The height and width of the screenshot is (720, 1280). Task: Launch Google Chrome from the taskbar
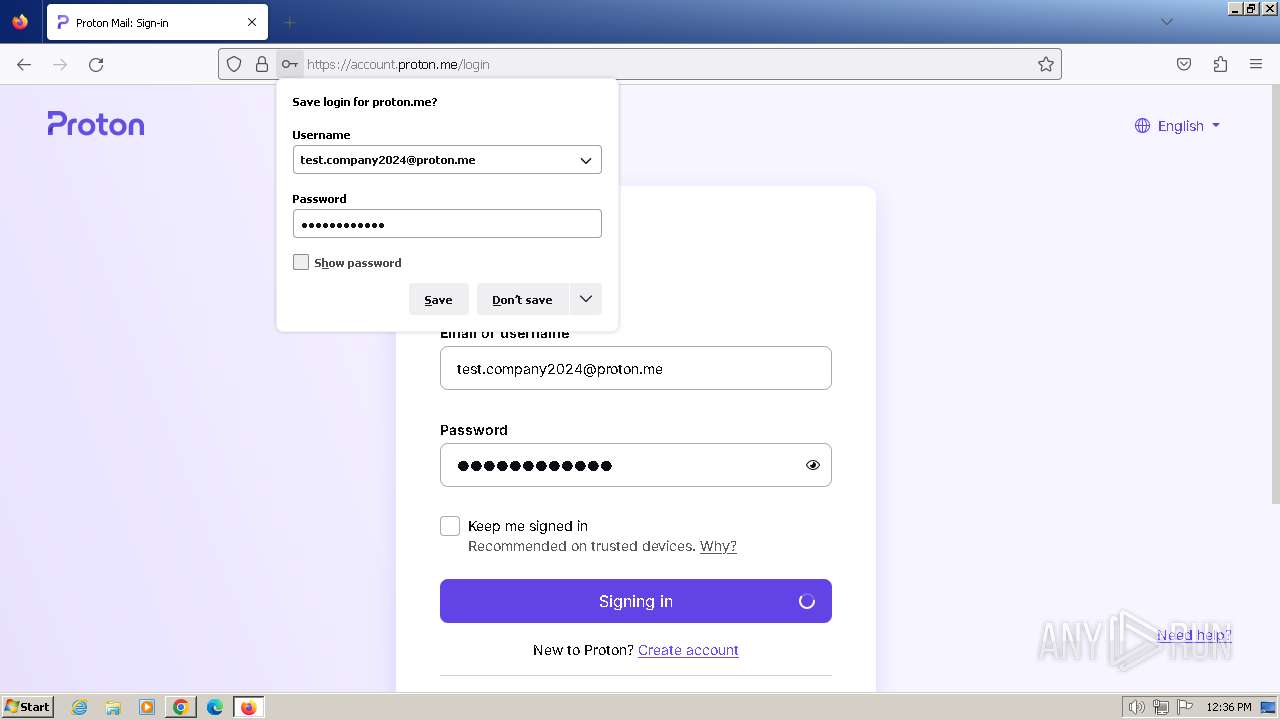click(181, 707)
